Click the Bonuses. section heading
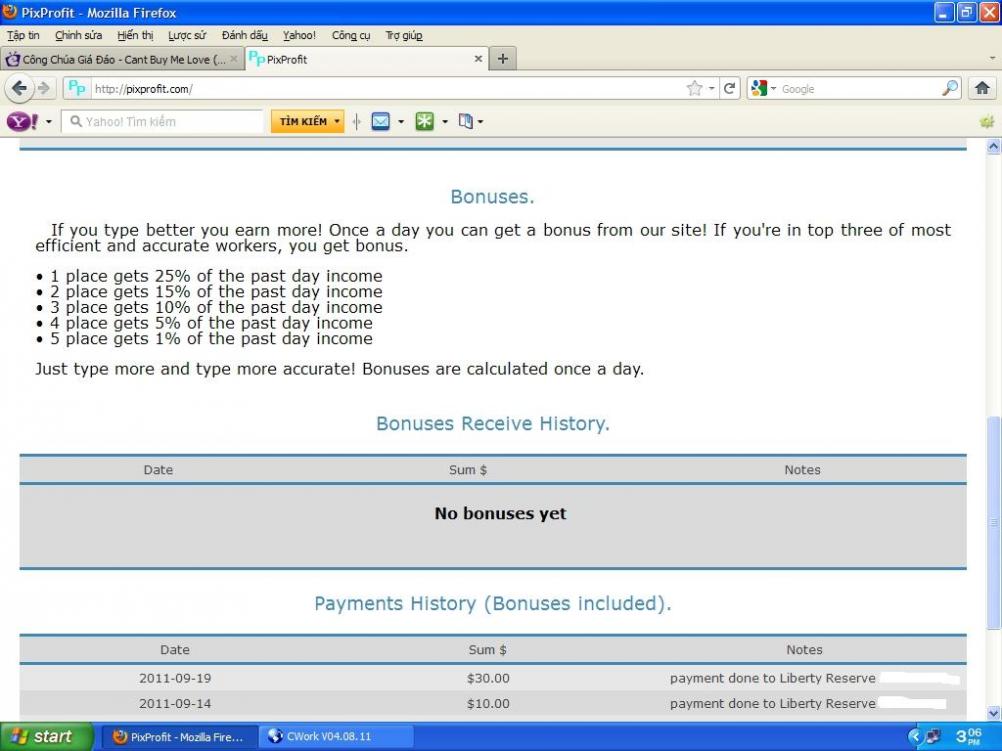The height and width of the screenshot is (751, 1002). click(x=492, y=196)
